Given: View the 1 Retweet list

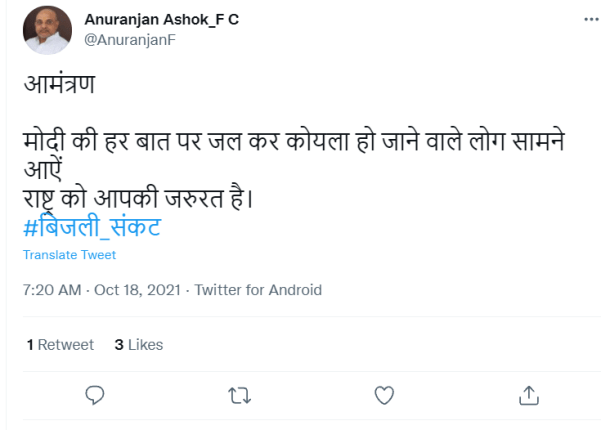Looking at the screenshot, I should pos(60,345).
